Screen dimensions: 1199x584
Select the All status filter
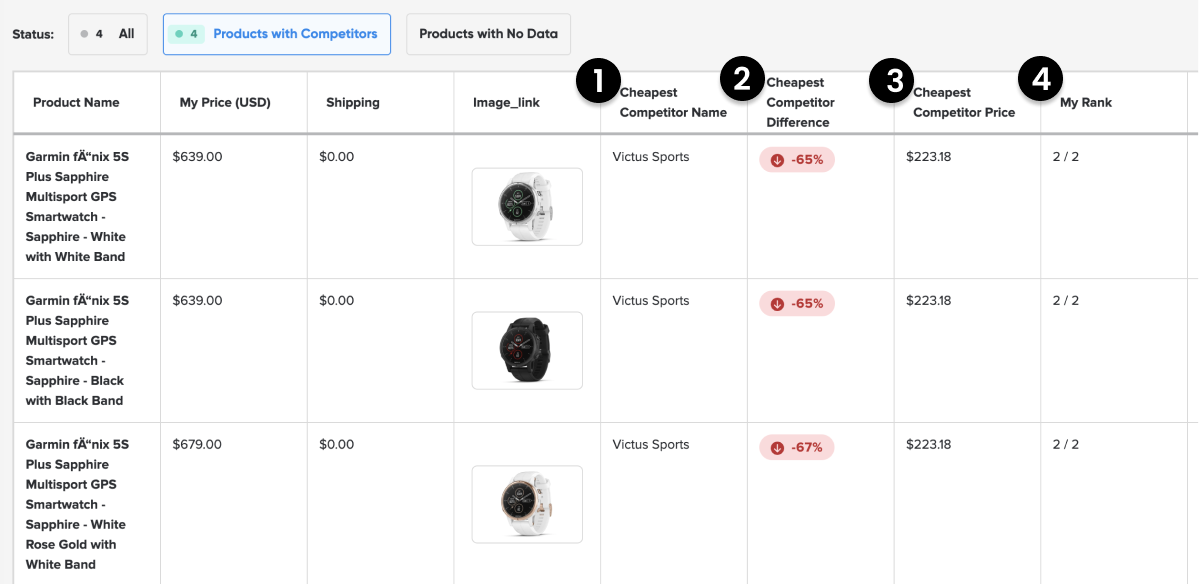point(108,34)
